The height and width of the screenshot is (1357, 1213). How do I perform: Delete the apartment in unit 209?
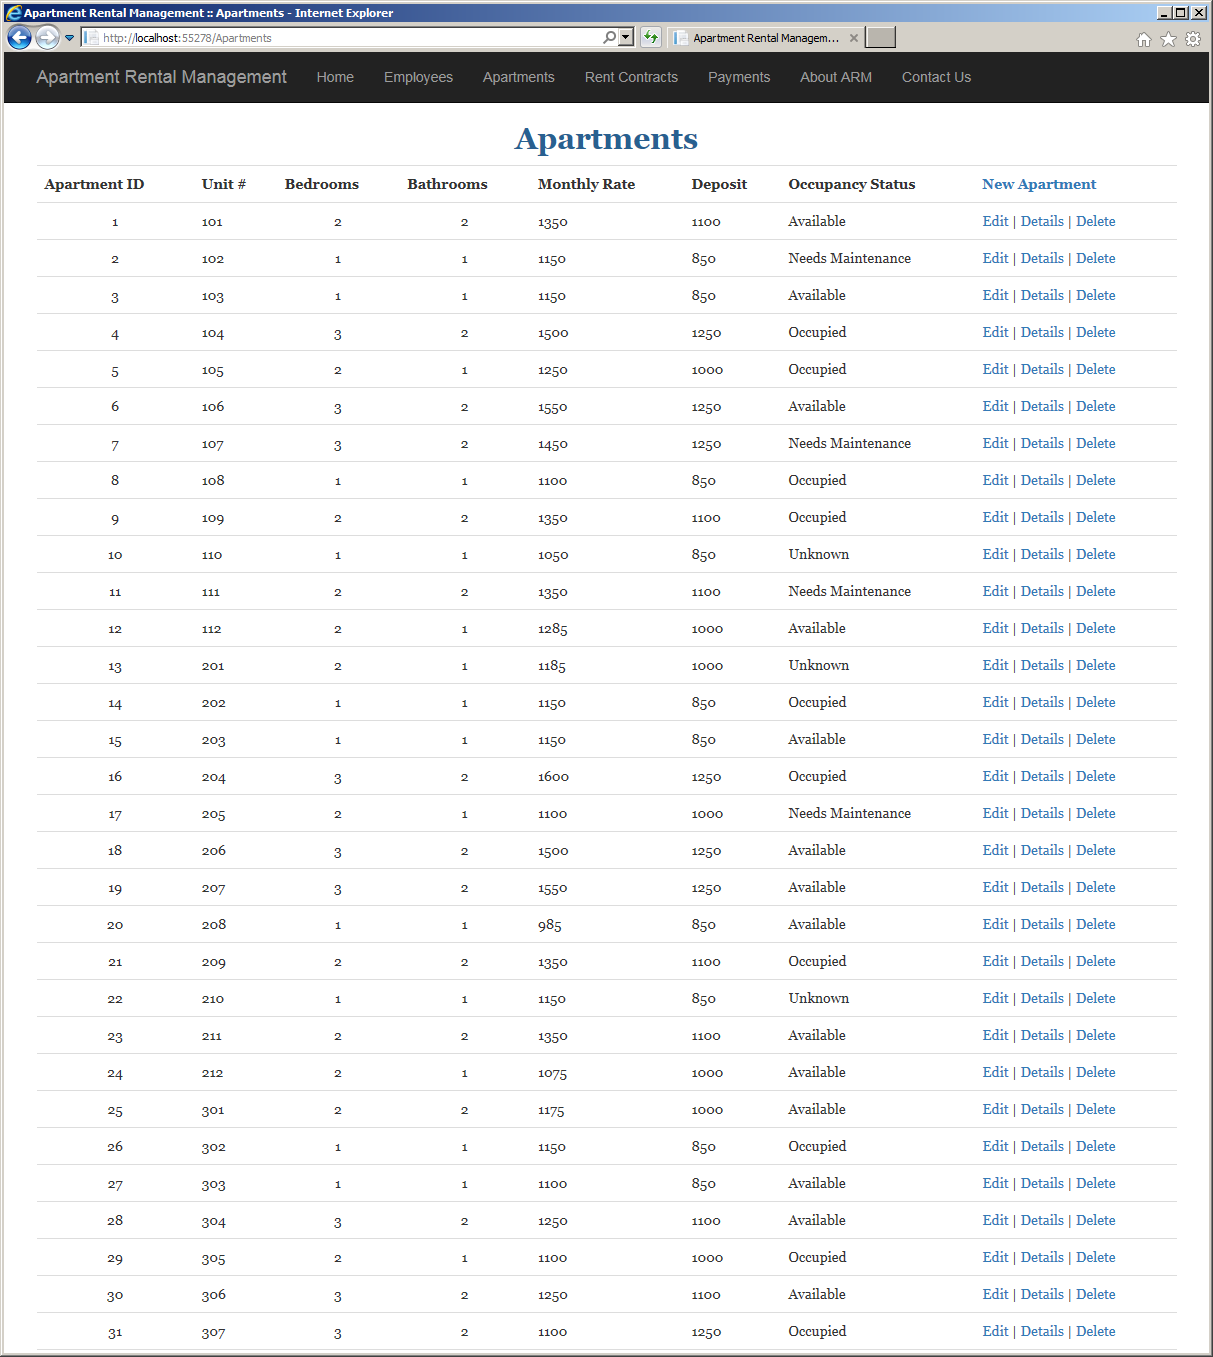point(1096,961)
